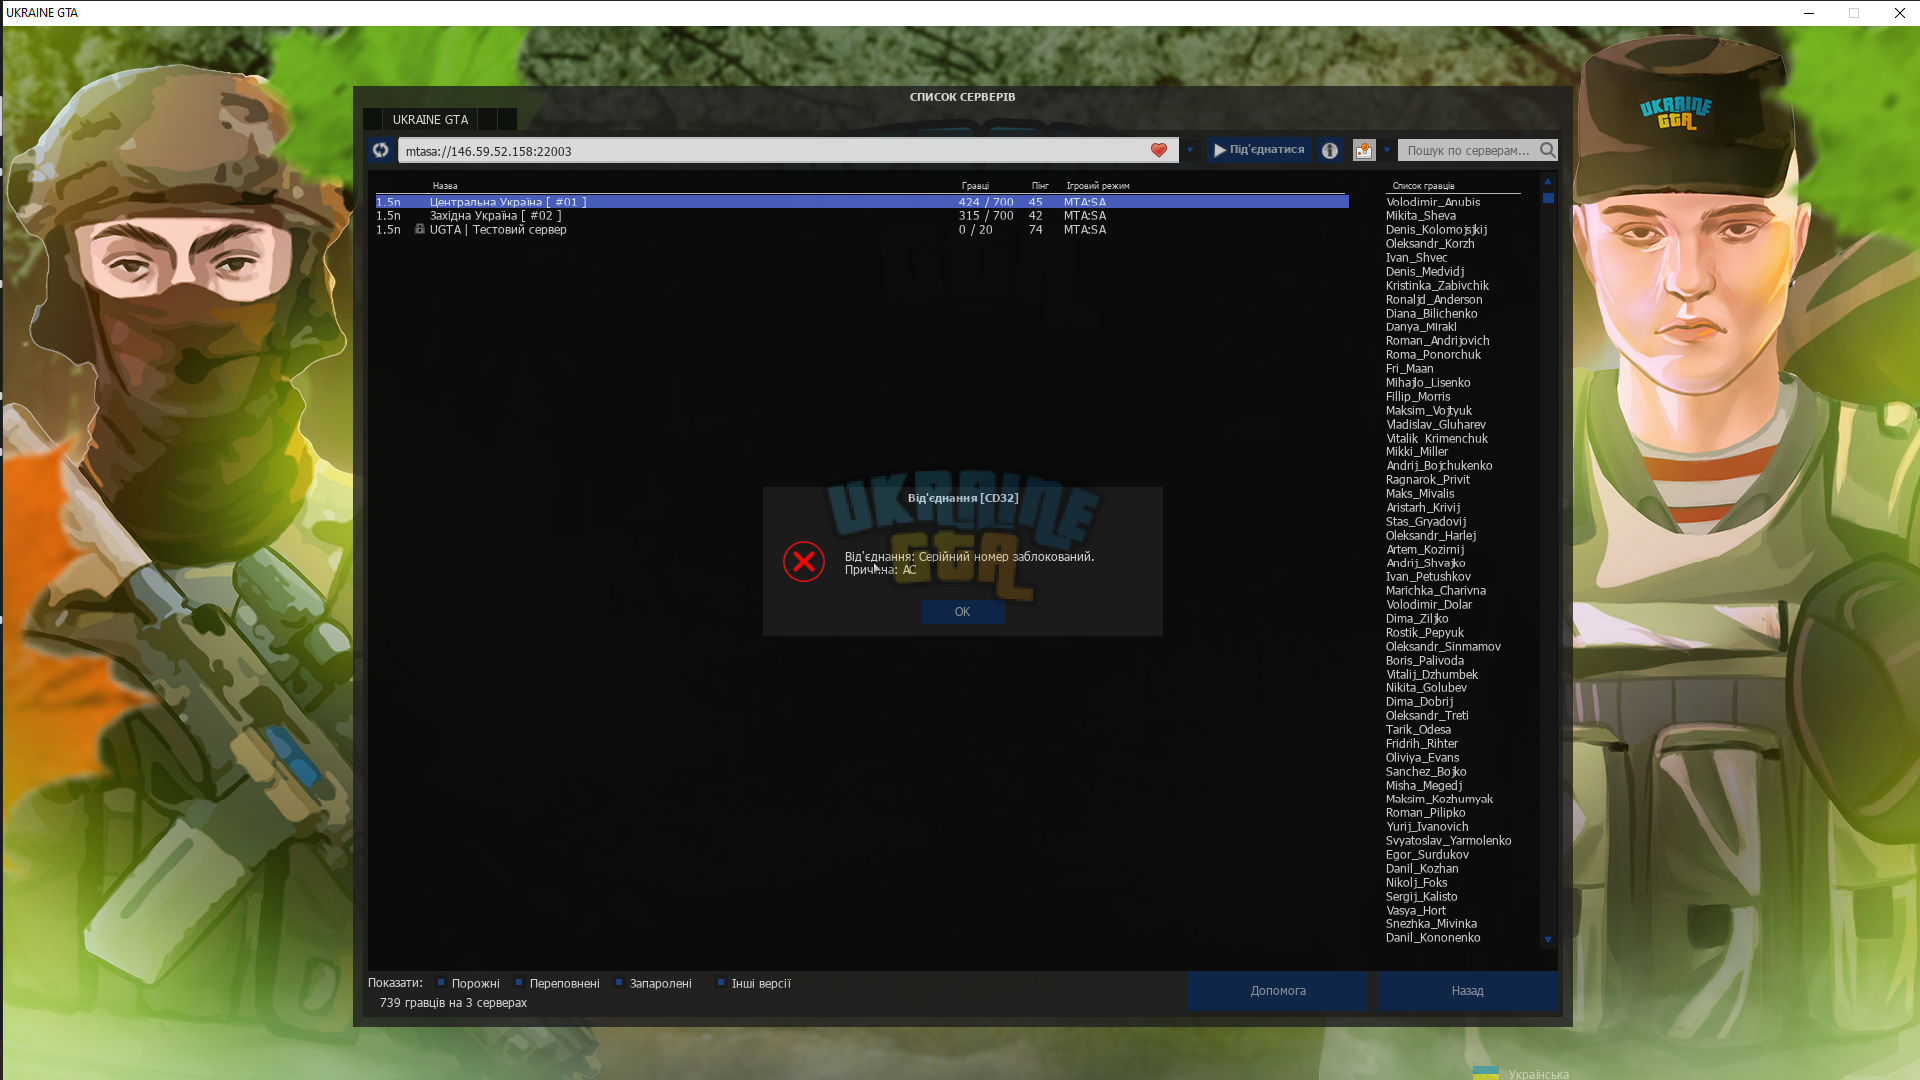Click the 315 / 700 player count cell
This screenshot has height=1080, width=1920.
[x=986, y=216]
